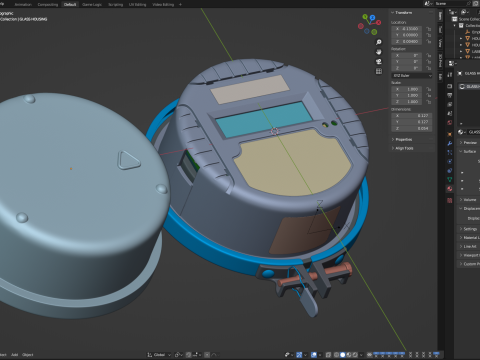Screen dimensions: 480x360
Task: Open the View Layer properties tab
Action: click(x=450, y=104)
